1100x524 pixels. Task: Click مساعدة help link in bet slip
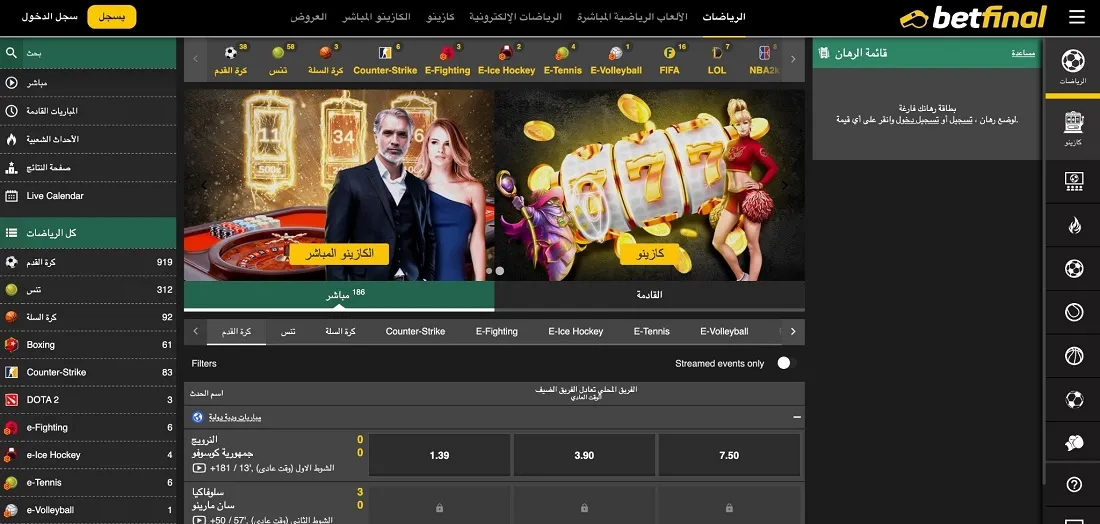click(x=1023, y=53)
